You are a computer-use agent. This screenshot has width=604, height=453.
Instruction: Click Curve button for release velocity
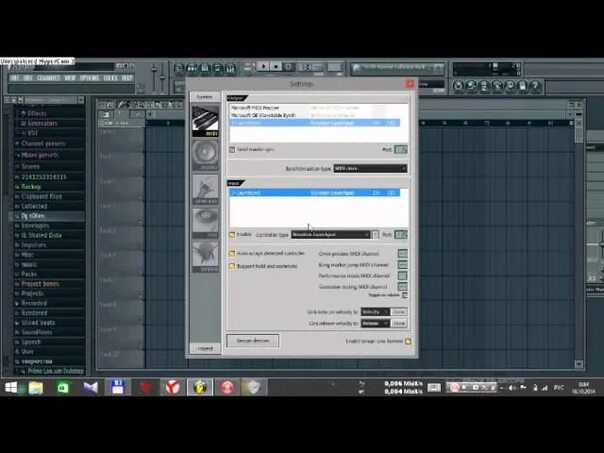(399, 323)
